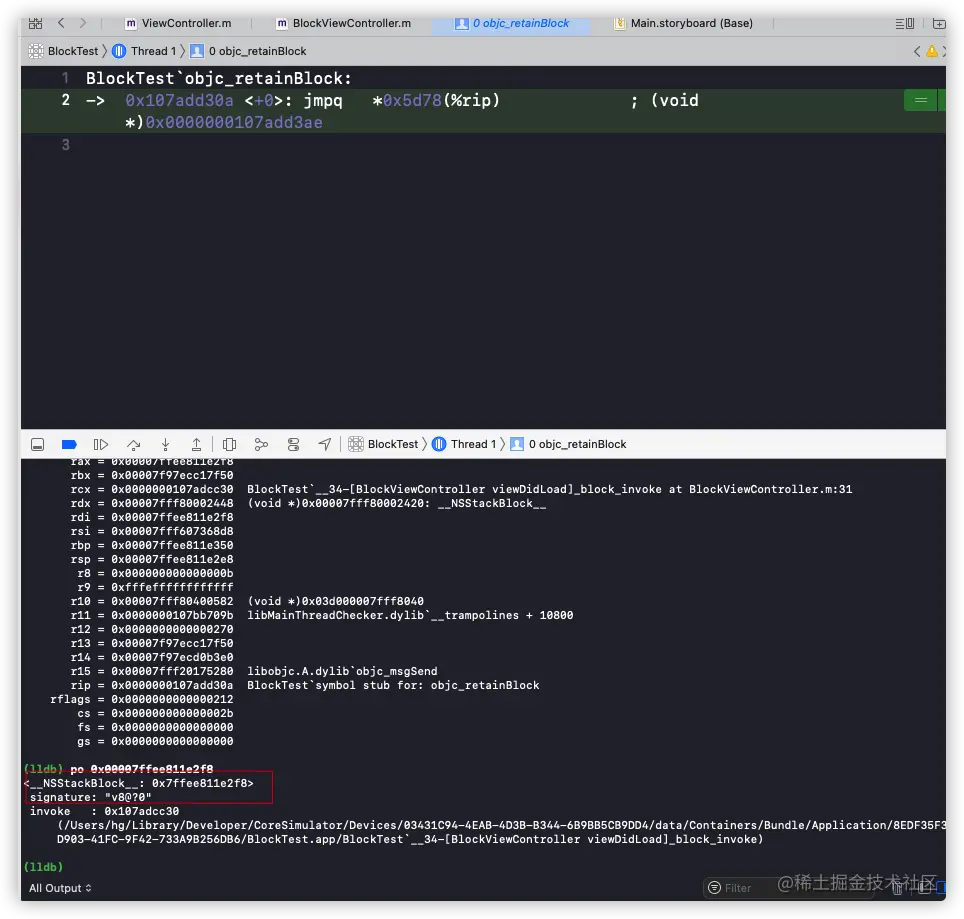
Task: Click BlockTest in the top jump bar
Action: click(64, 51)
